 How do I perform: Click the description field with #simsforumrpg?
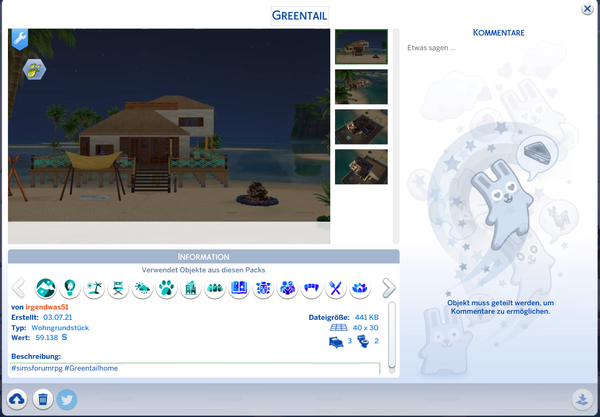pyautogui.click(x=195, y=368)
